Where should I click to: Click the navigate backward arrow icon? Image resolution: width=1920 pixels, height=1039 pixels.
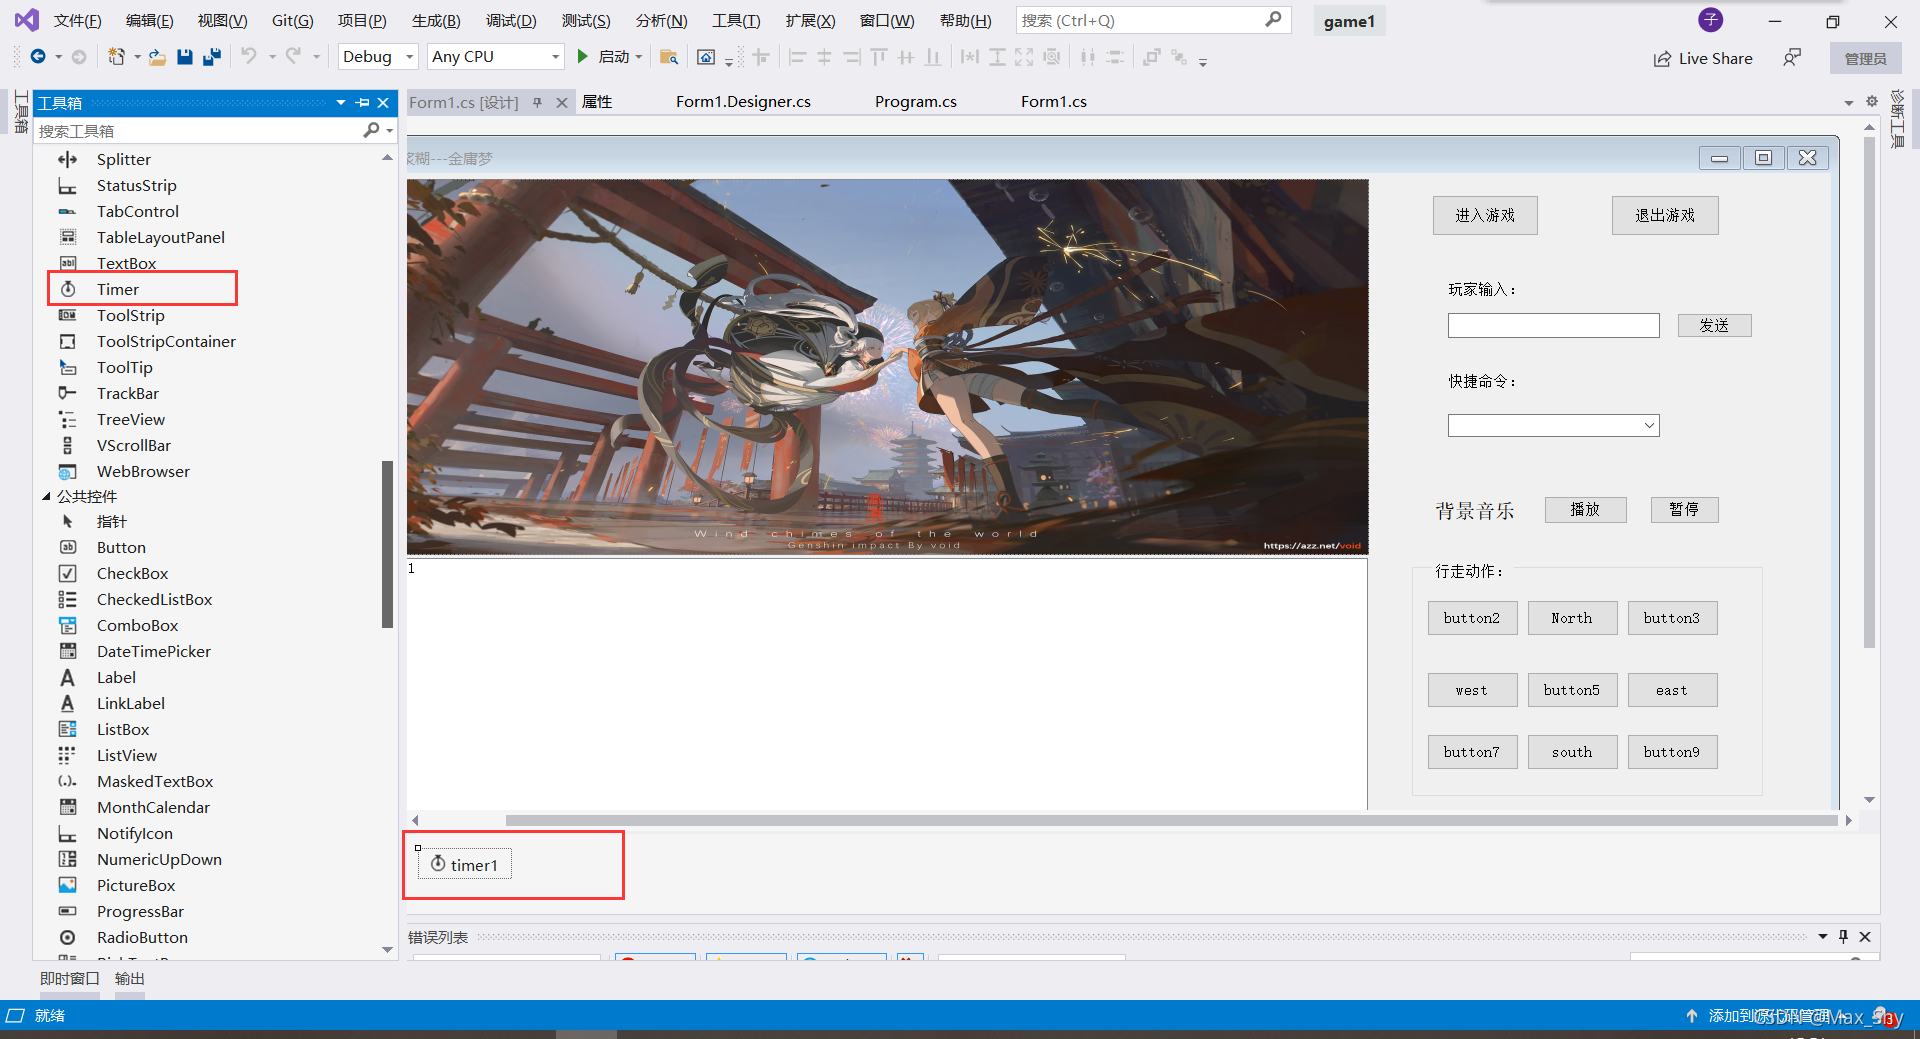click(38, 57)
